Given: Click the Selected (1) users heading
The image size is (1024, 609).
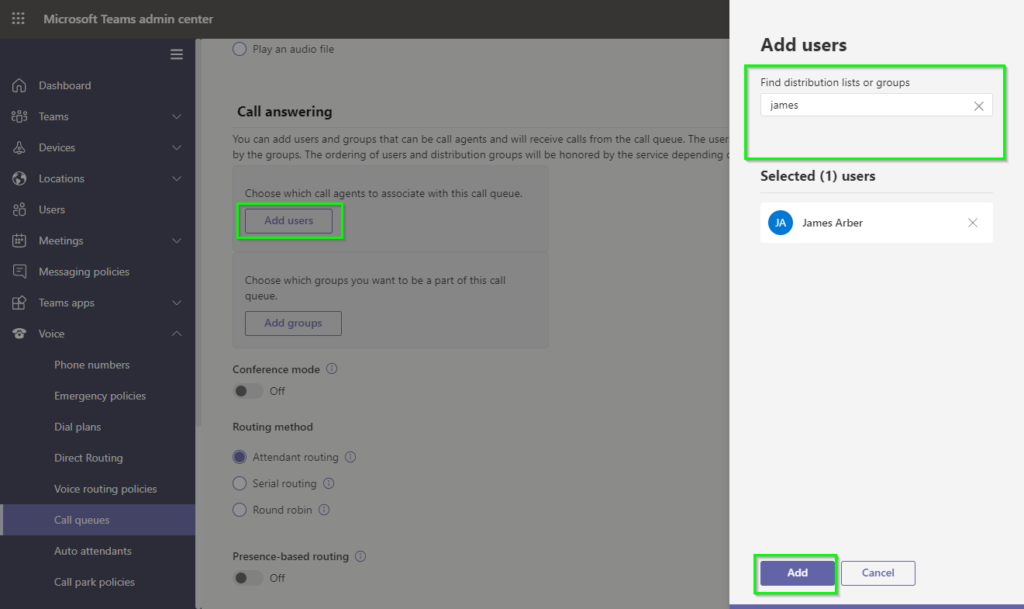Looking at the screenshot, I should [818, 176].
